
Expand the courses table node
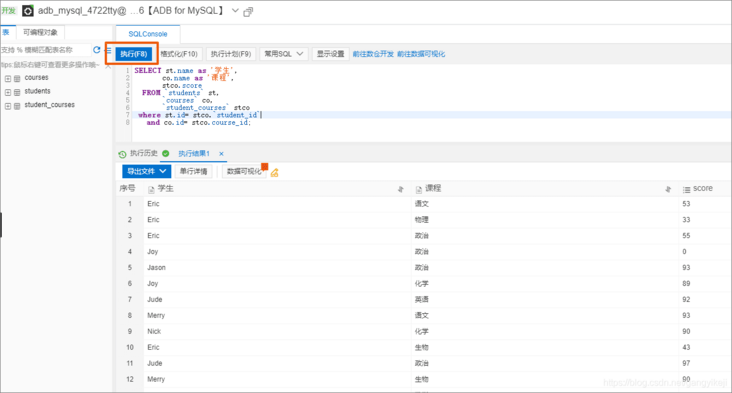7,78
